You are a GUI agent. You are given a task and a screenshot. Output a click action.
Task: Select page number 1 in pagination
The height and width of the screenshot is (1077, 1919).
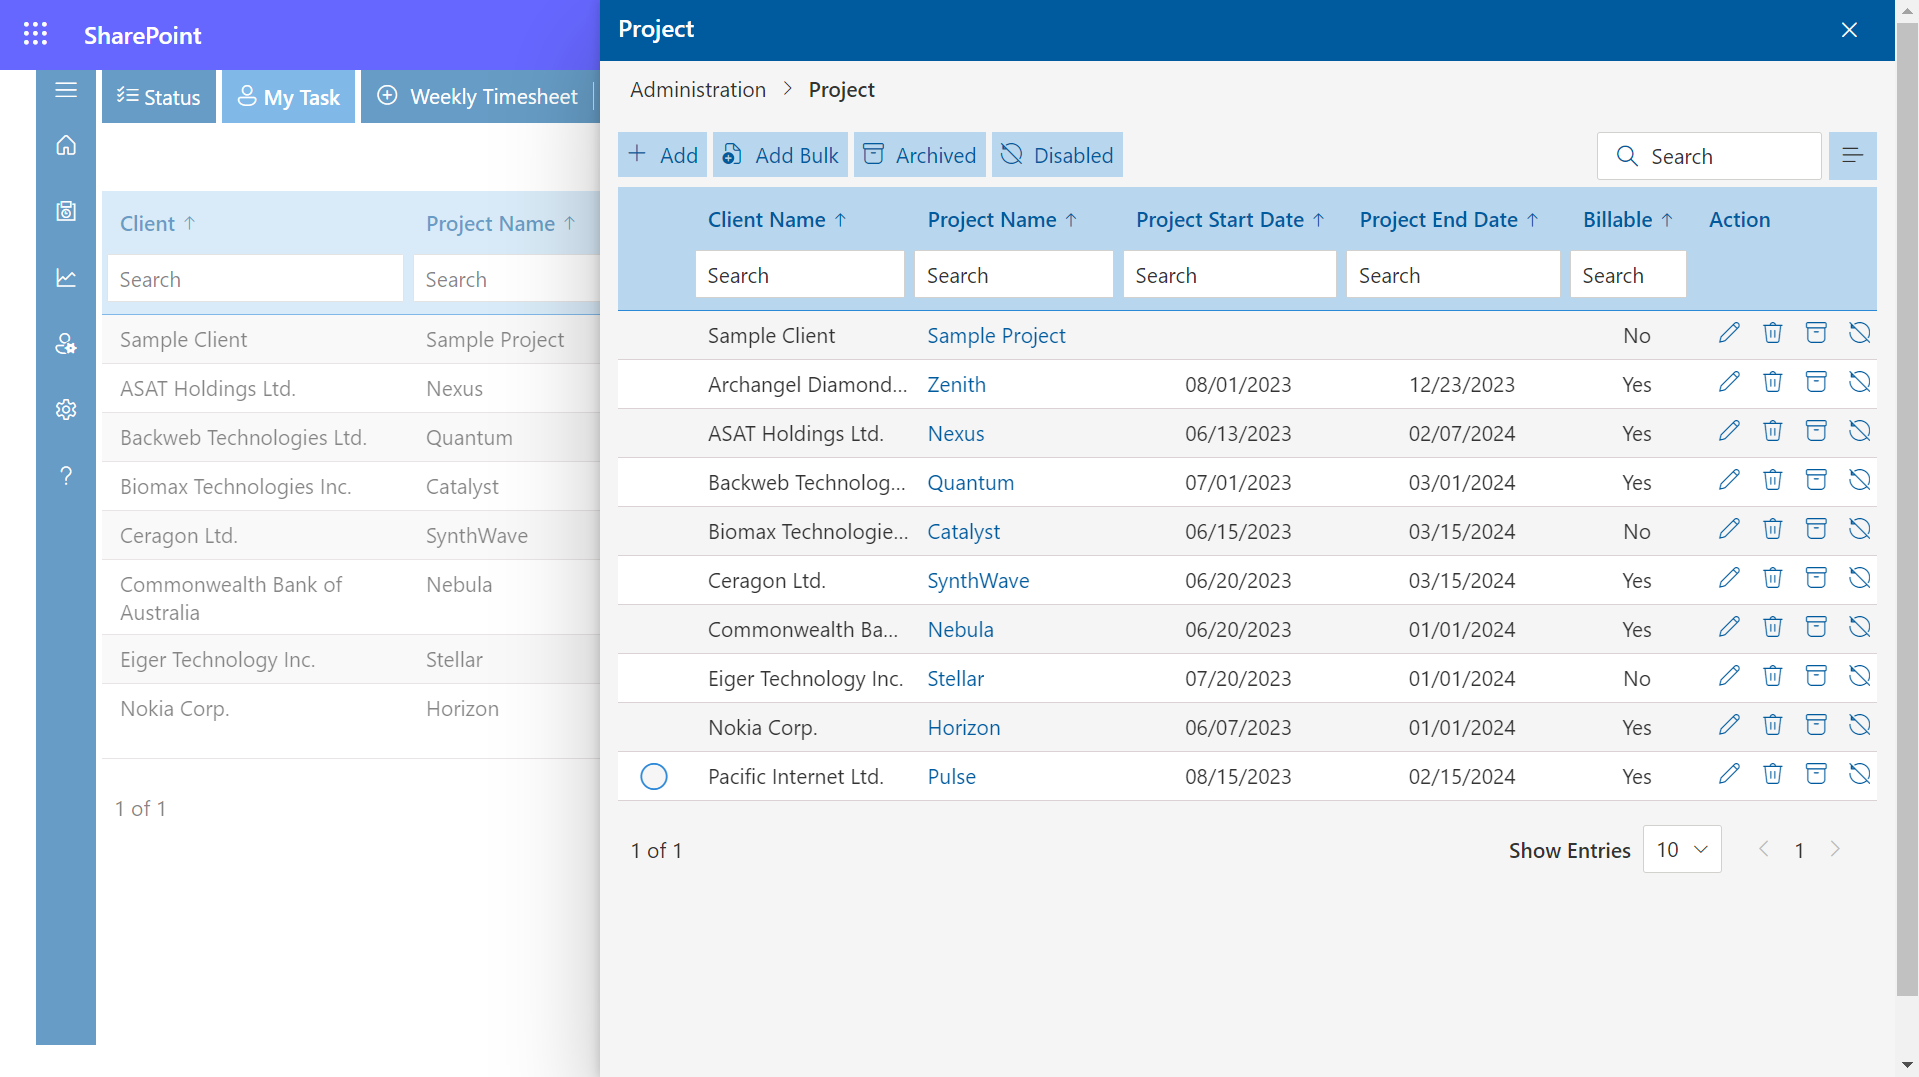[x=1799, y=850]
